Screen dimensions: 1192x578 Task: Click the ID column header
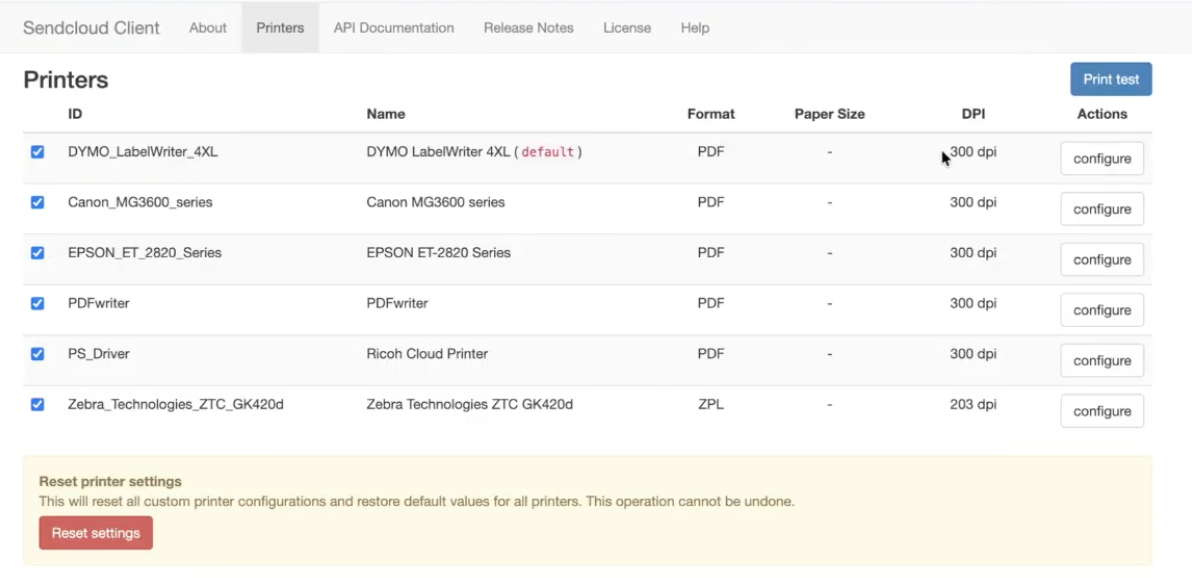(x=75, y=114)
